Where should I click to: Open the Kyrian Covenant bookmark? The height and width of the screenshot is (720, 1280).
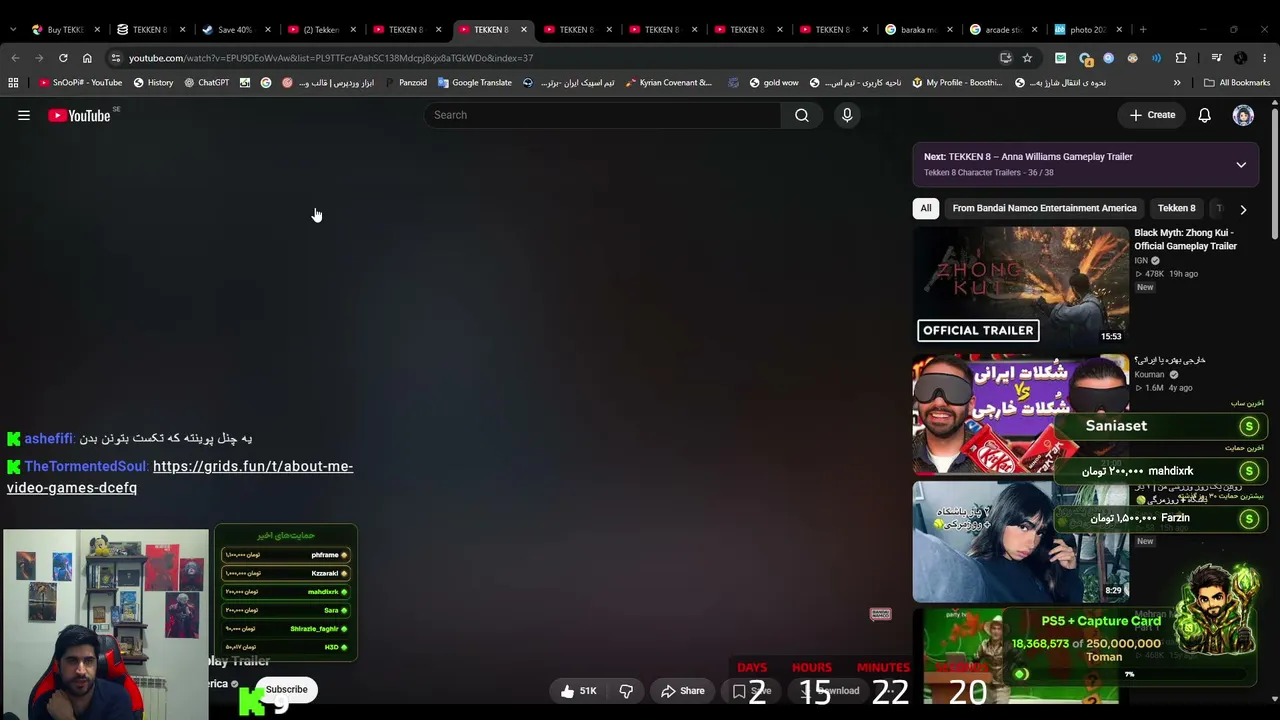click(x=668, y=83)
